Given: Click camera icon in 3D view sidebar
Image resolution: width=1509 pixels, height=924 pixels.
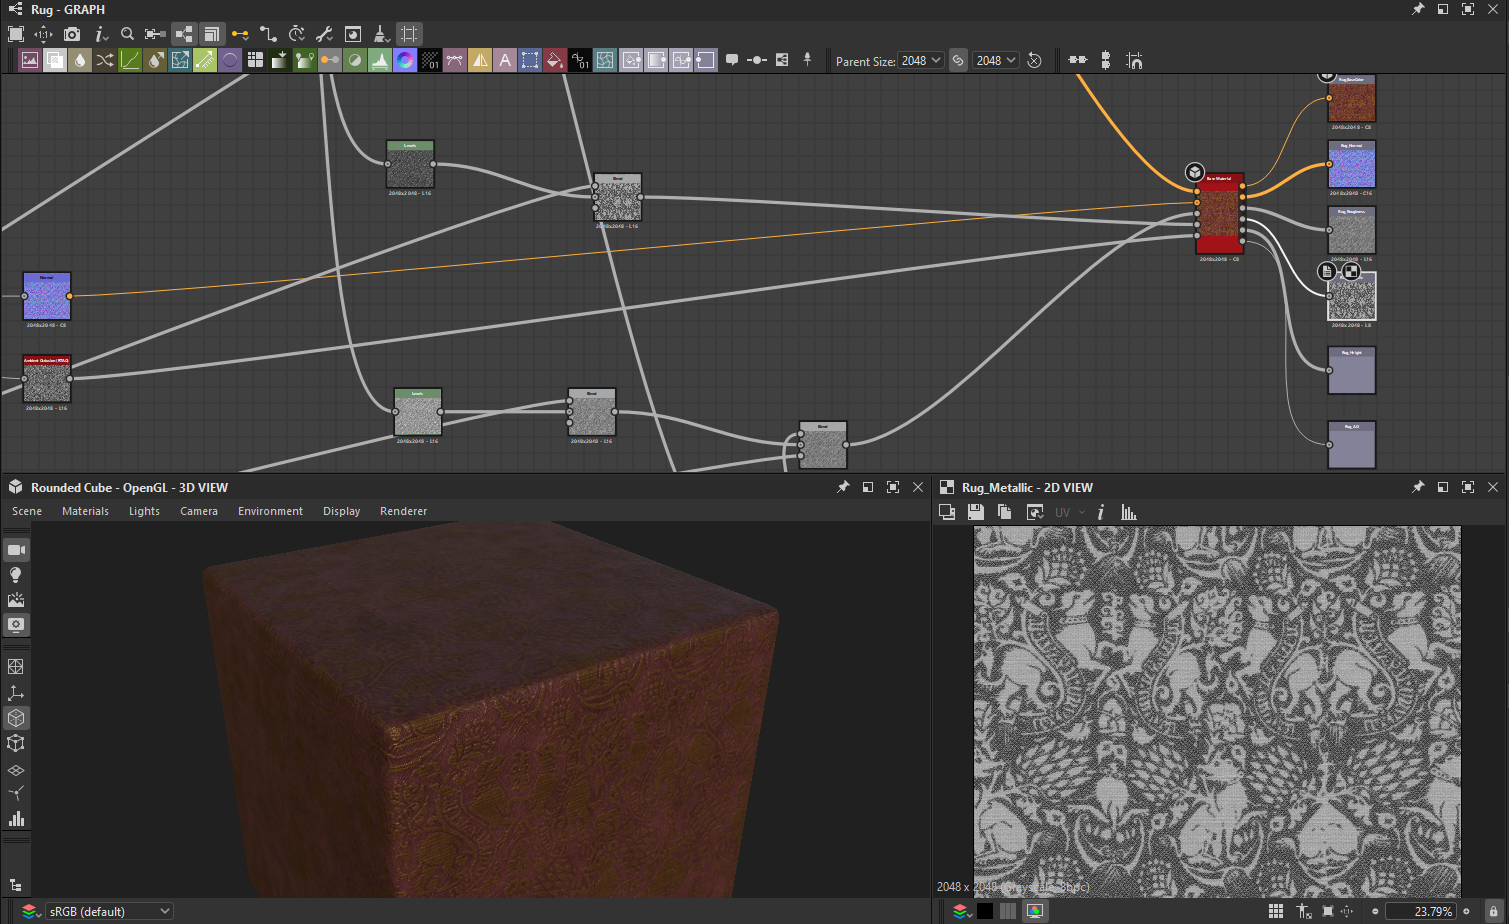Looking at the screenshot, I should pos(16,550).
